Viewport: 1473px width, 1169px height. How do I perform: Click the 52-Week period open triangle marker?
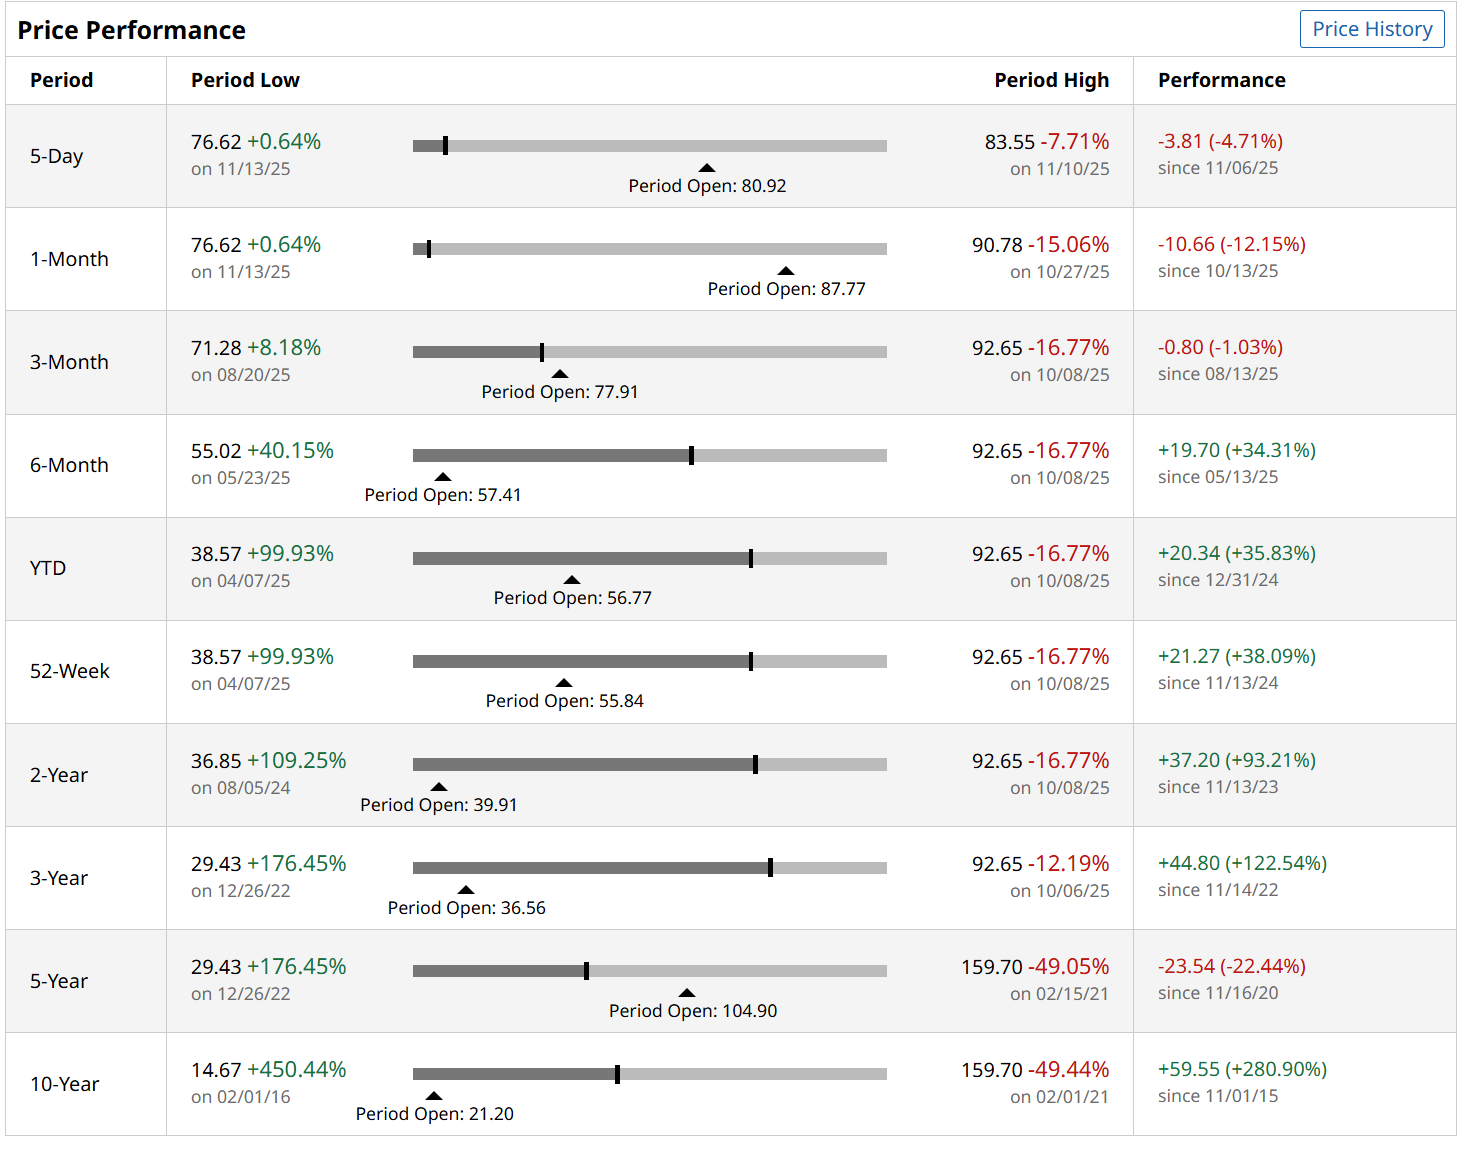pyautogui.click(x=564, y=683)
